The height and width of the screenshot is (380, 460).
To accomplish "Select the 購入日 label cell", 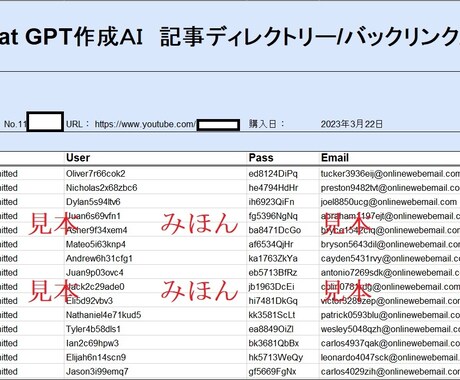I will [266, 124].
